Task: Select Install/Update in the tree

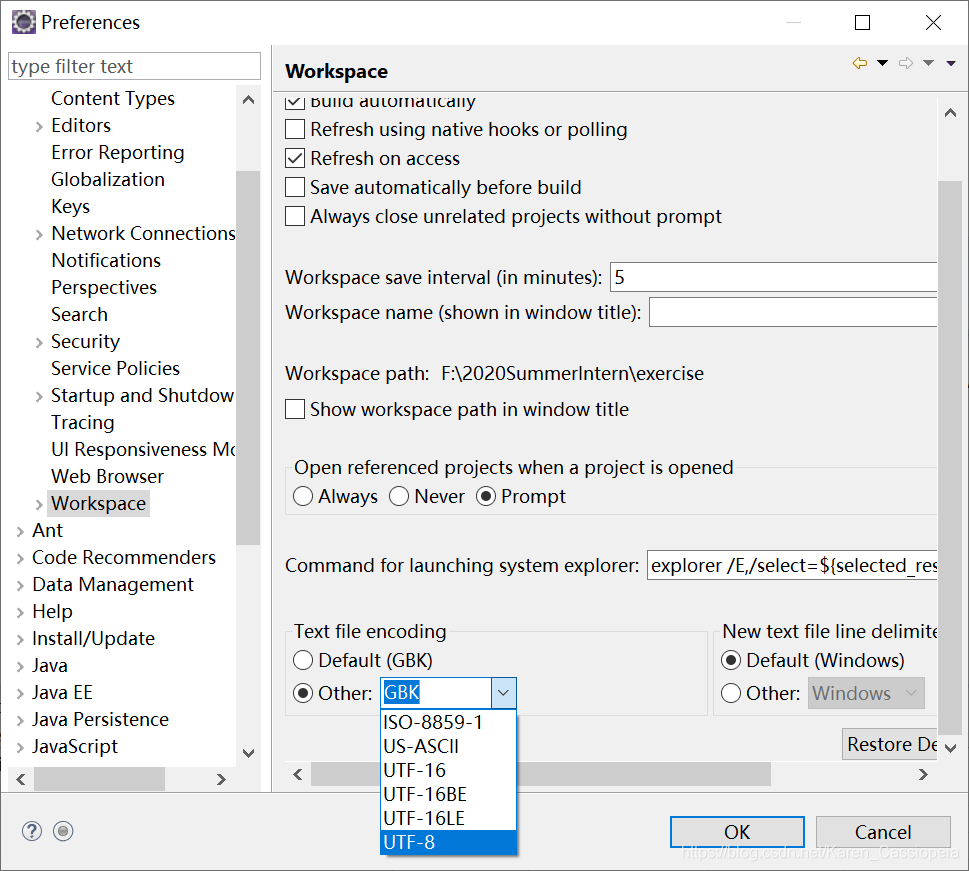Action: [x=93, y=638]
